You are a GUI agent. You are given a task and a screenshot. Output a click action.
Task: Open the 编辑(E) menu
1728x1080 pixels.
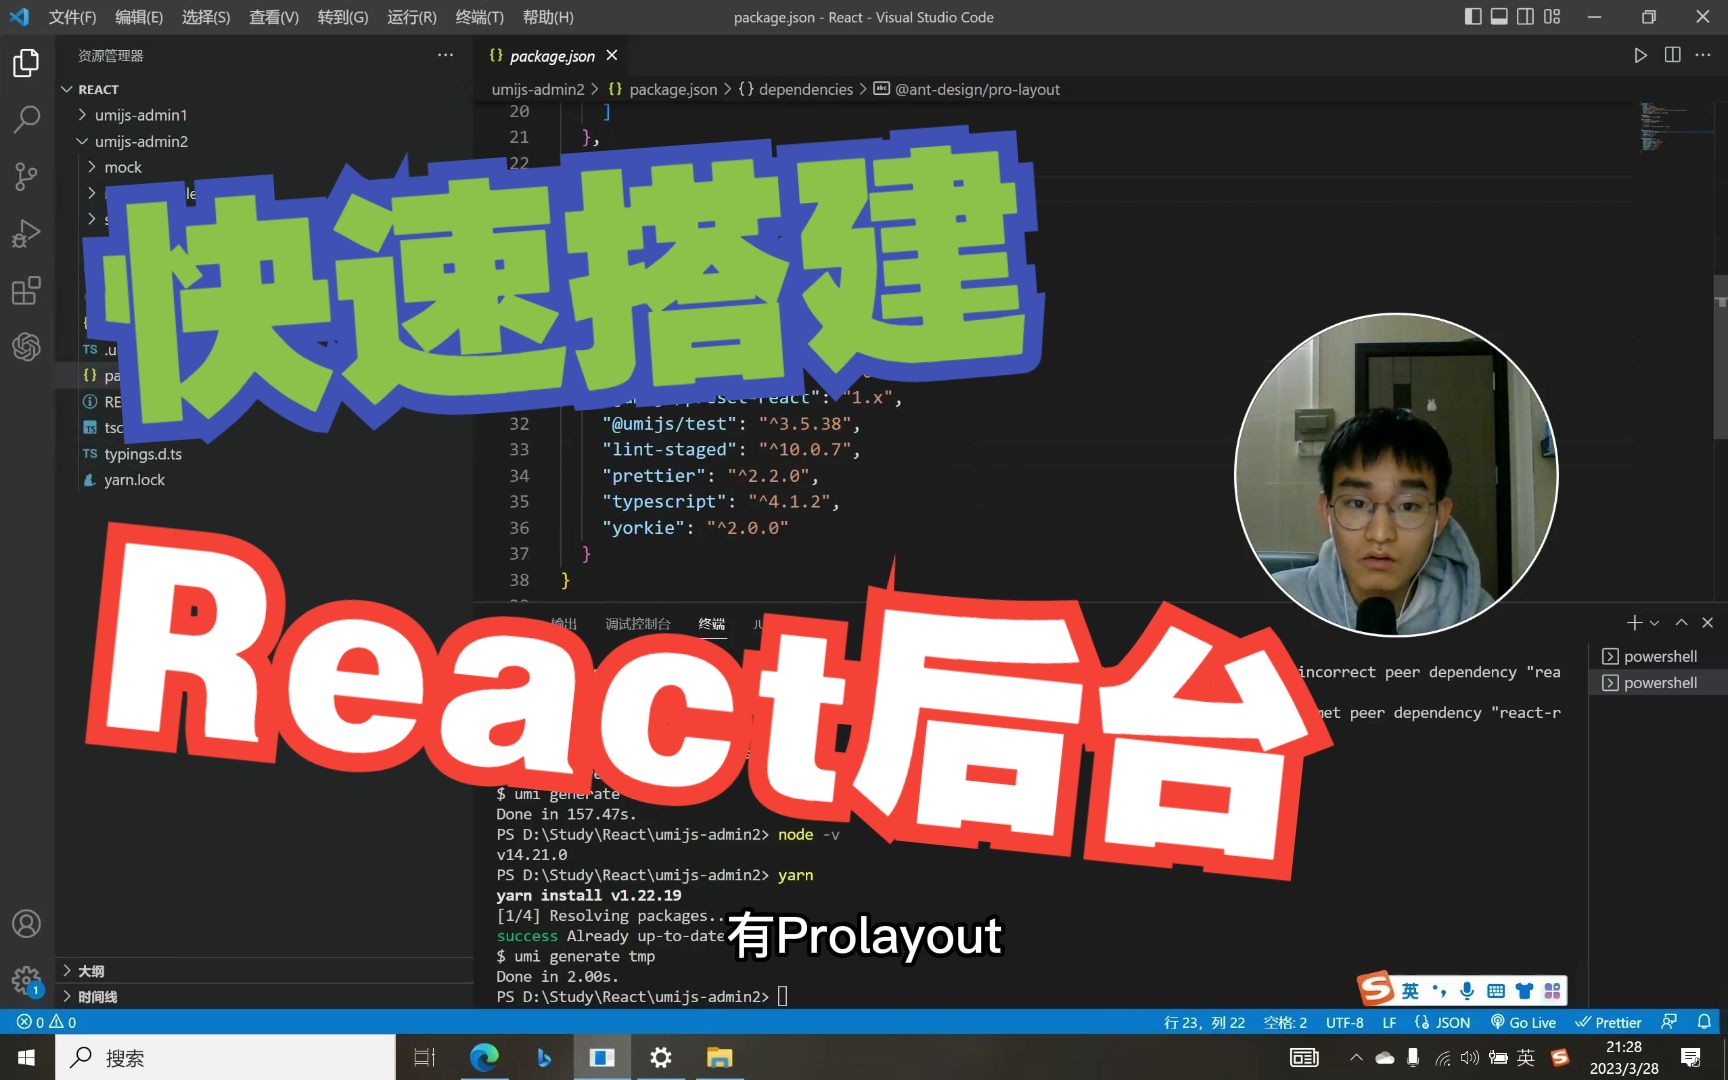[x=139, y=17]
